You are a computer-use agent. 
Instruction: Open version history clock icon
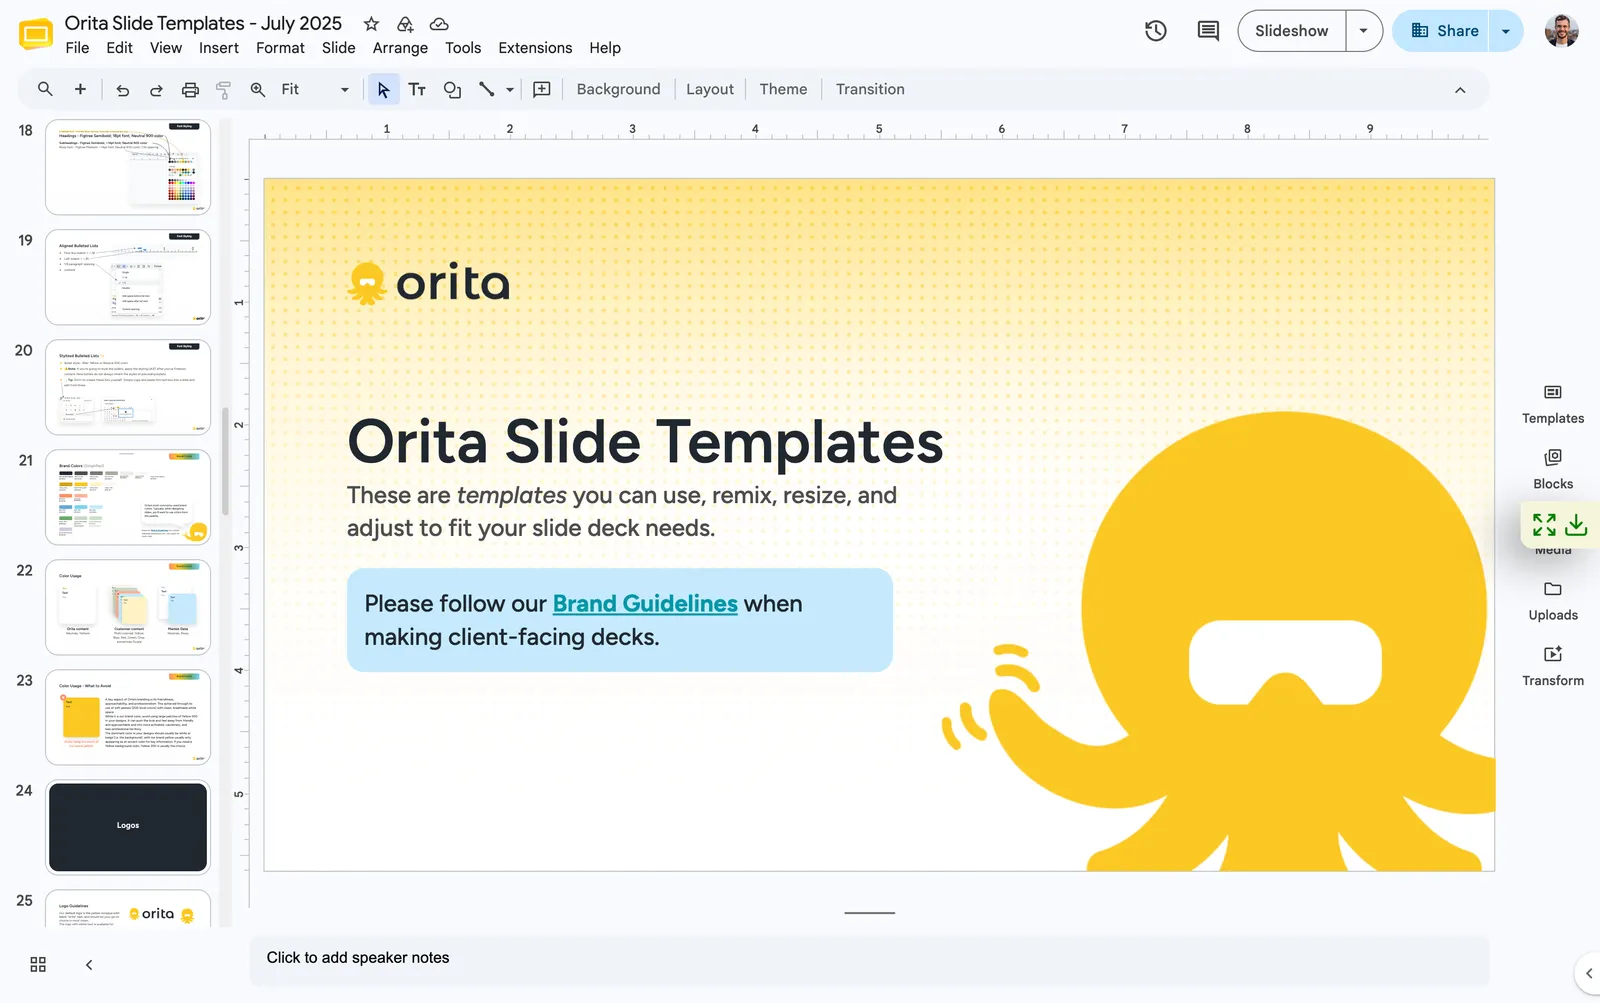(x=1156, y=31)
